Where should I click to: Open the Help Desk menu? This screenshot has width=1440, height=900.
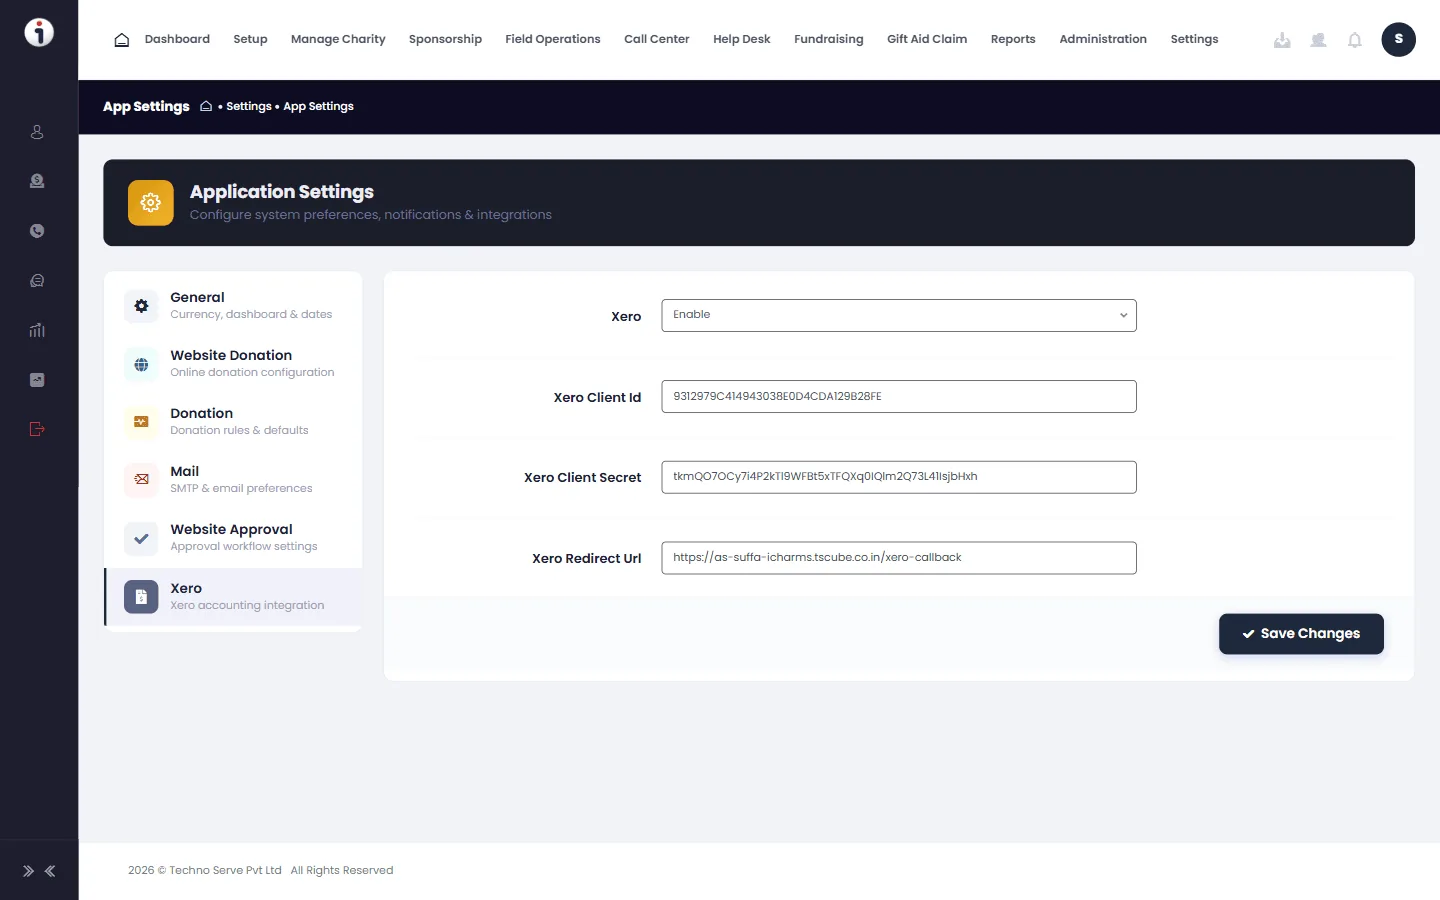tap(742, 39)
